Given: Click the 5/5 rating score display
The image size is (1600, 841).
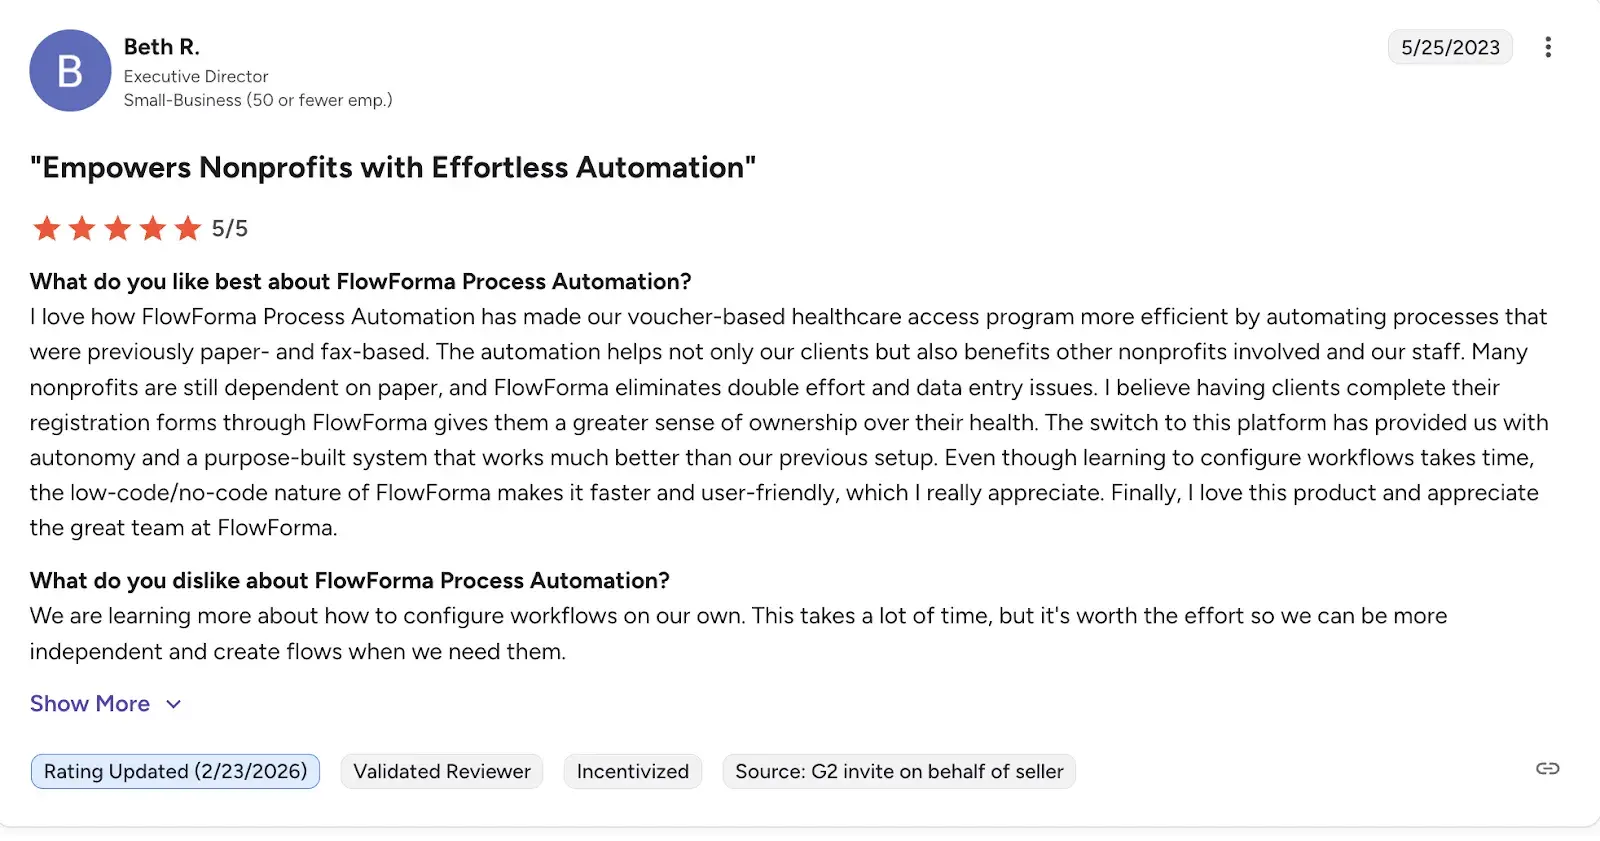Looking at the screenshot, I should (228, 228).
